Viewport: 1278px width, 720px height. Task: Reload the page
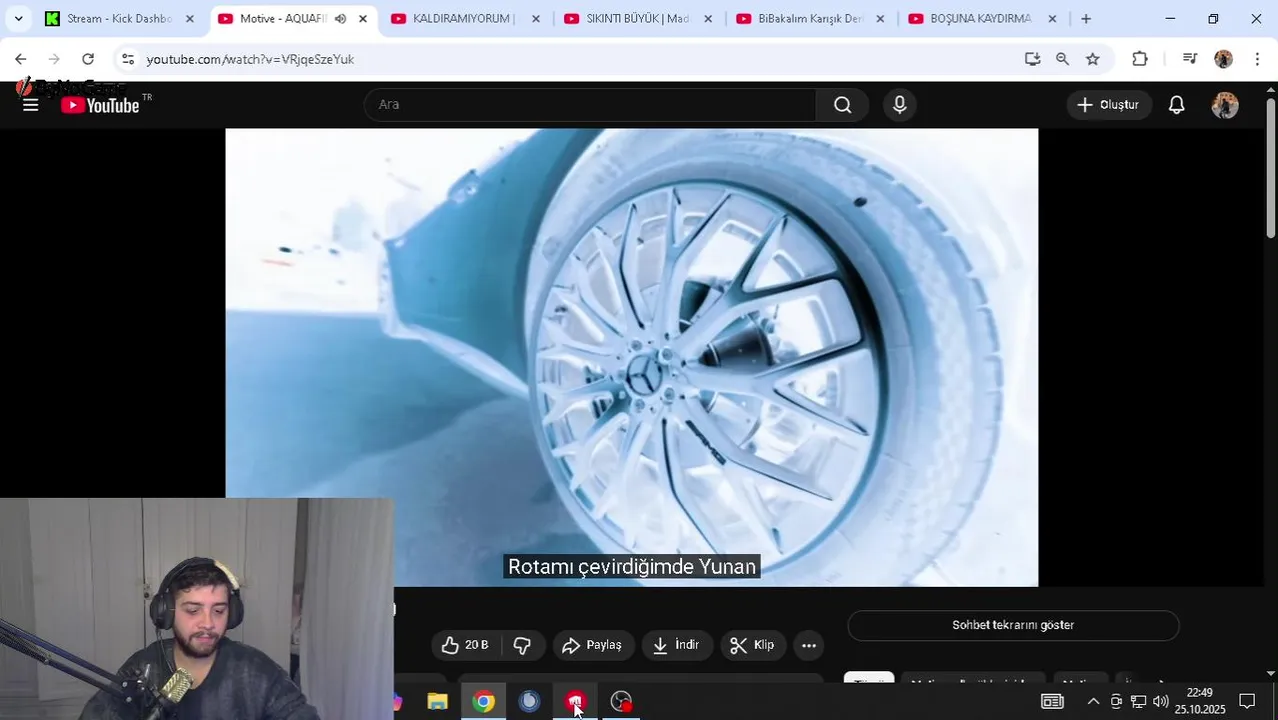[88, 59]
